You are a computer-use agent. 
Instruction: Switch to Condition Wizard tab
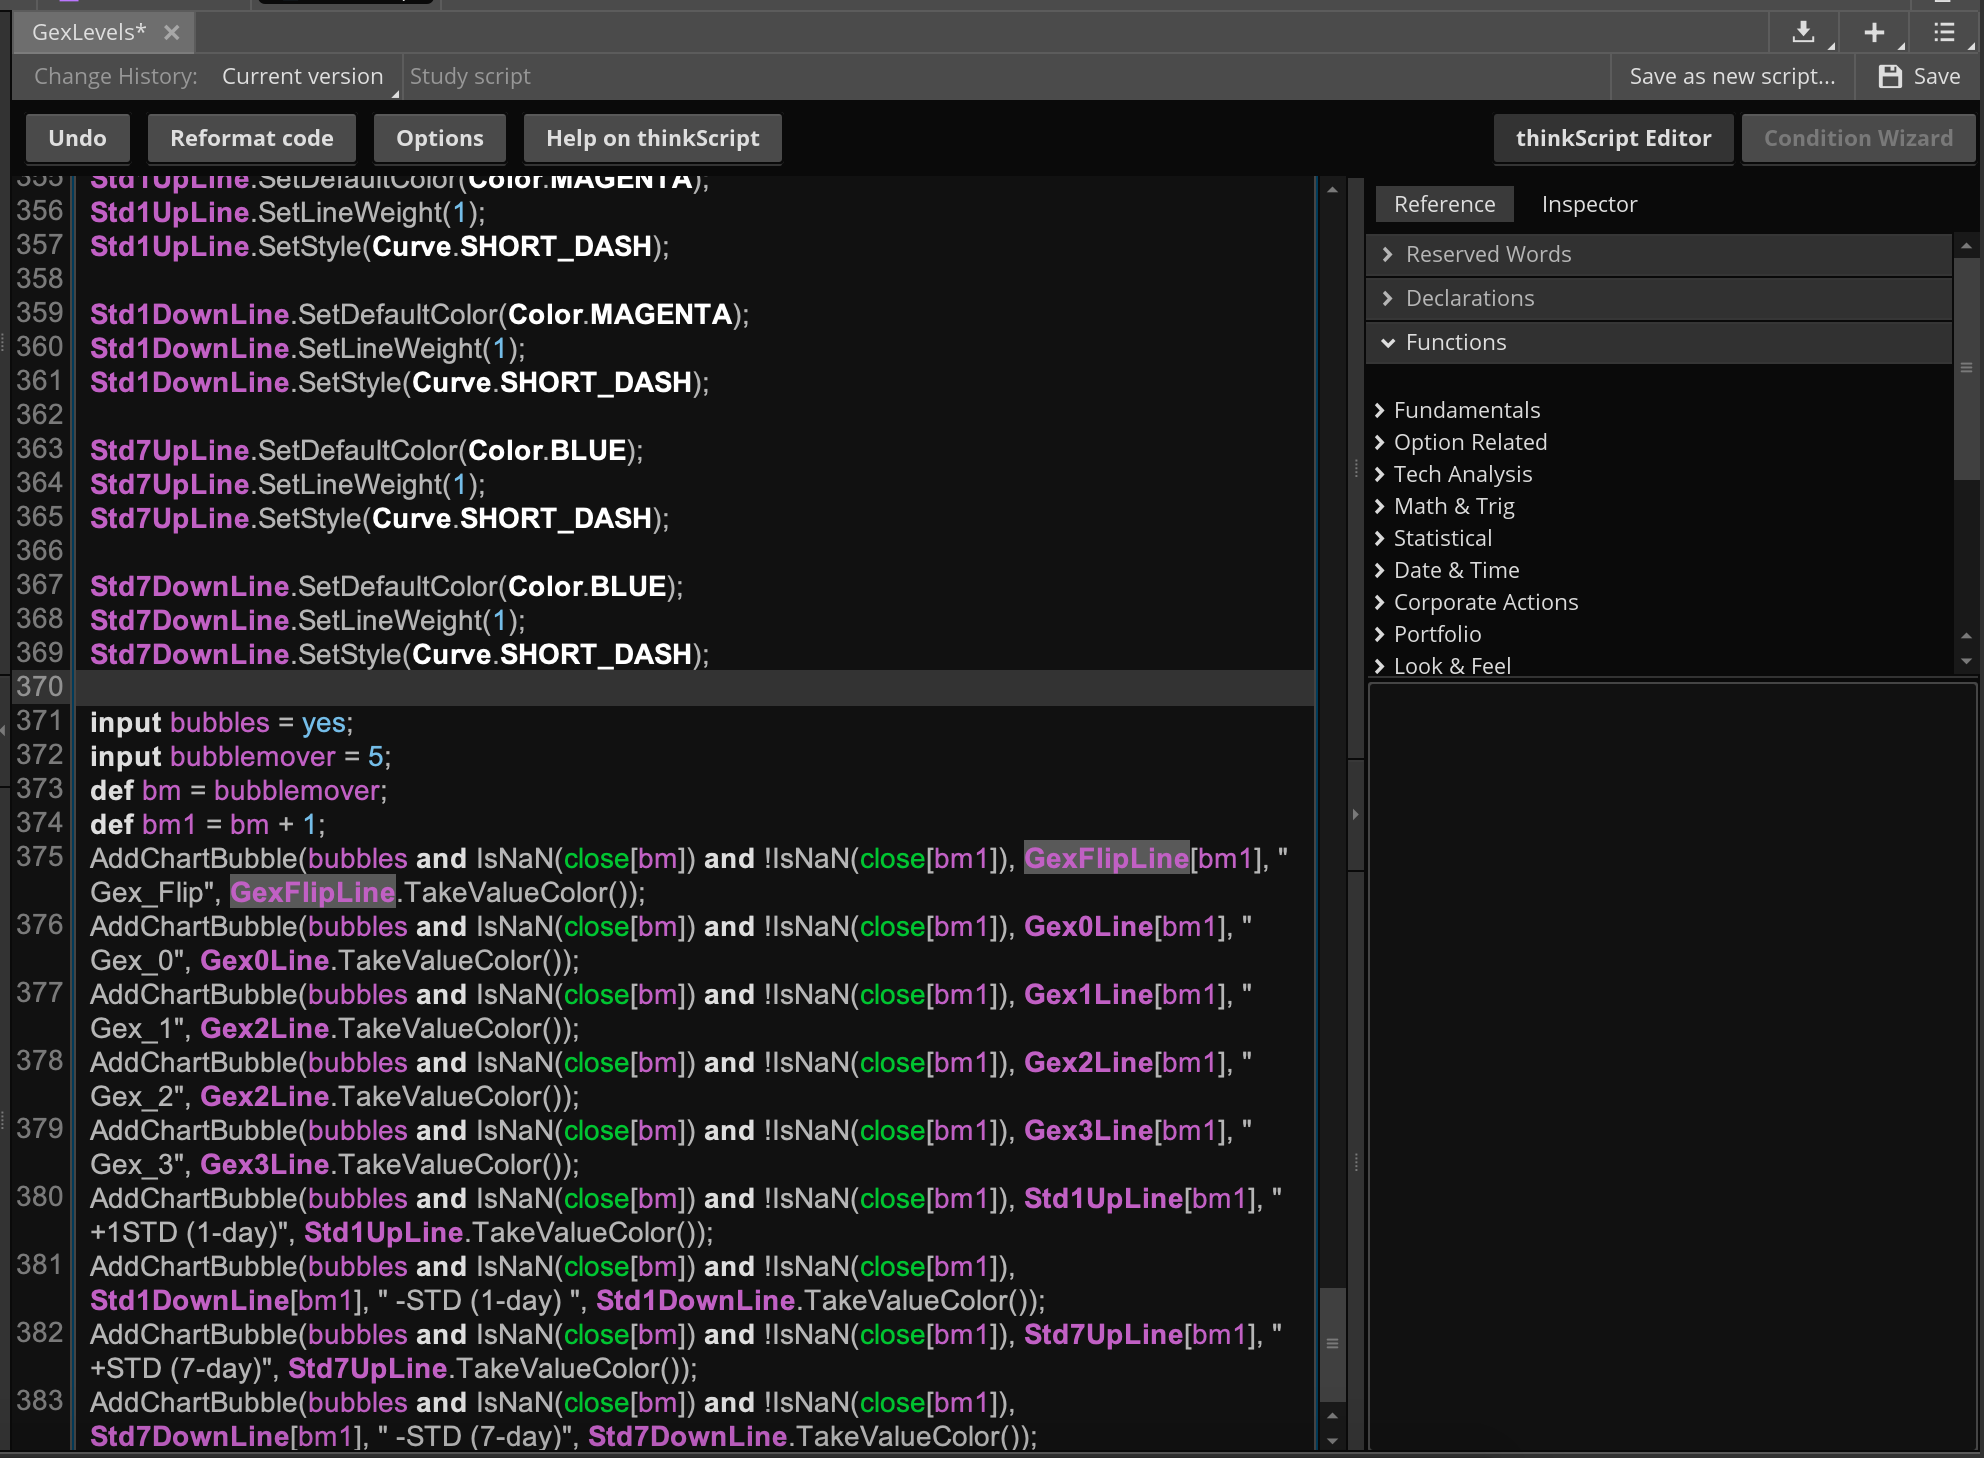point(1858,138)
